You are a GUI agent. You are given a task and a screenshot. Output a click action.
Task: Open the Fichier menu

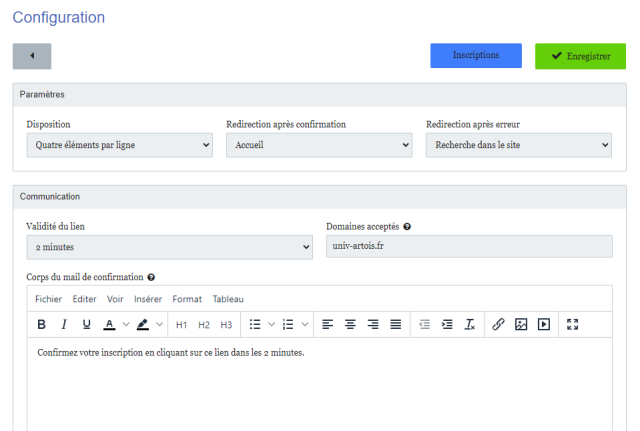pos(49,299)
